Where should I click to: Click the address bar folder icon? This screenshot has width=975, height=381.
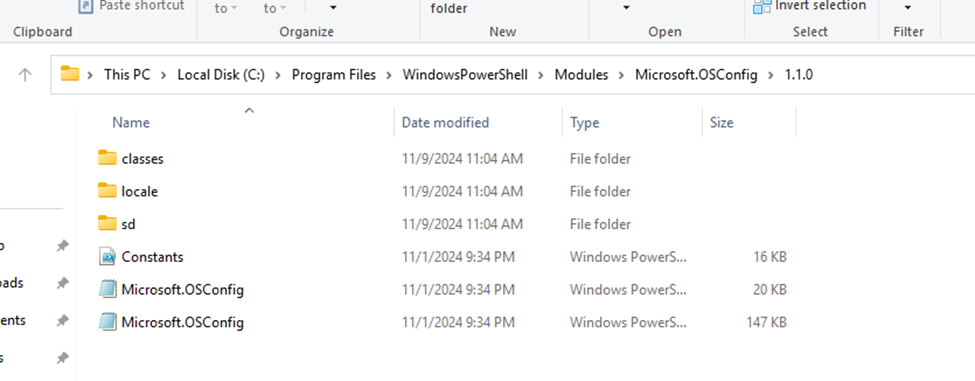pos(70,75)
